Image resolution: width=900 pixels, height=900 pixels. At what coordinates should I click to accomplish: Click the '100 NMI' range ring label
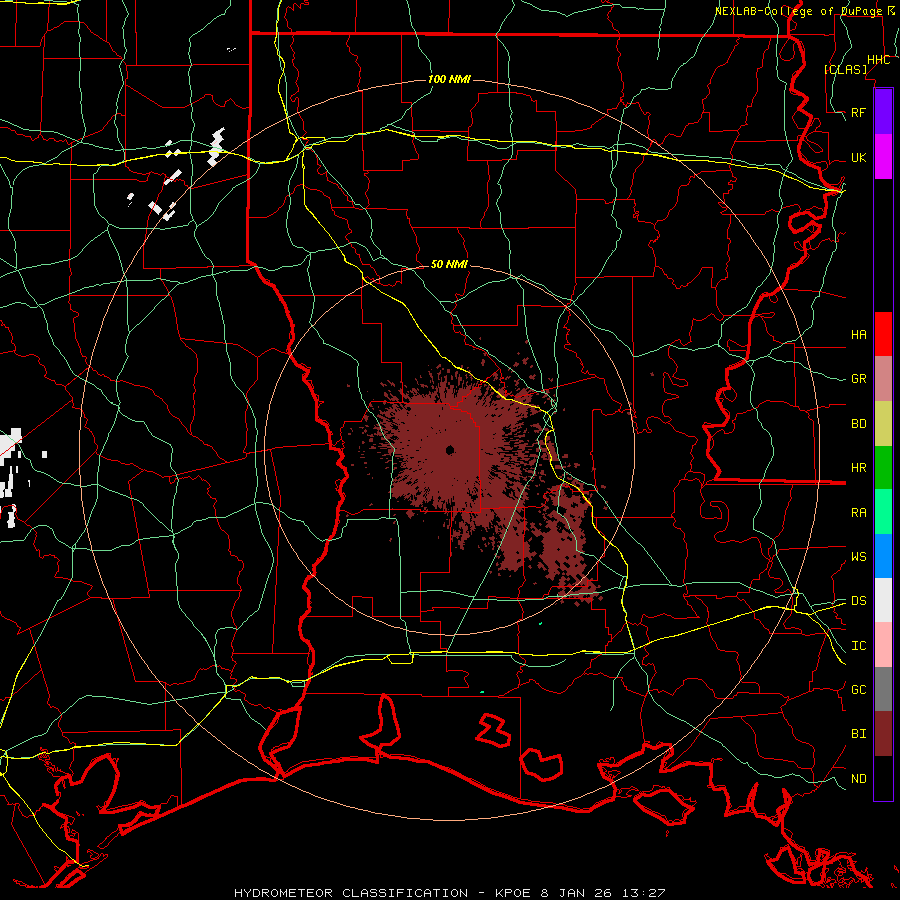[449, 79]
